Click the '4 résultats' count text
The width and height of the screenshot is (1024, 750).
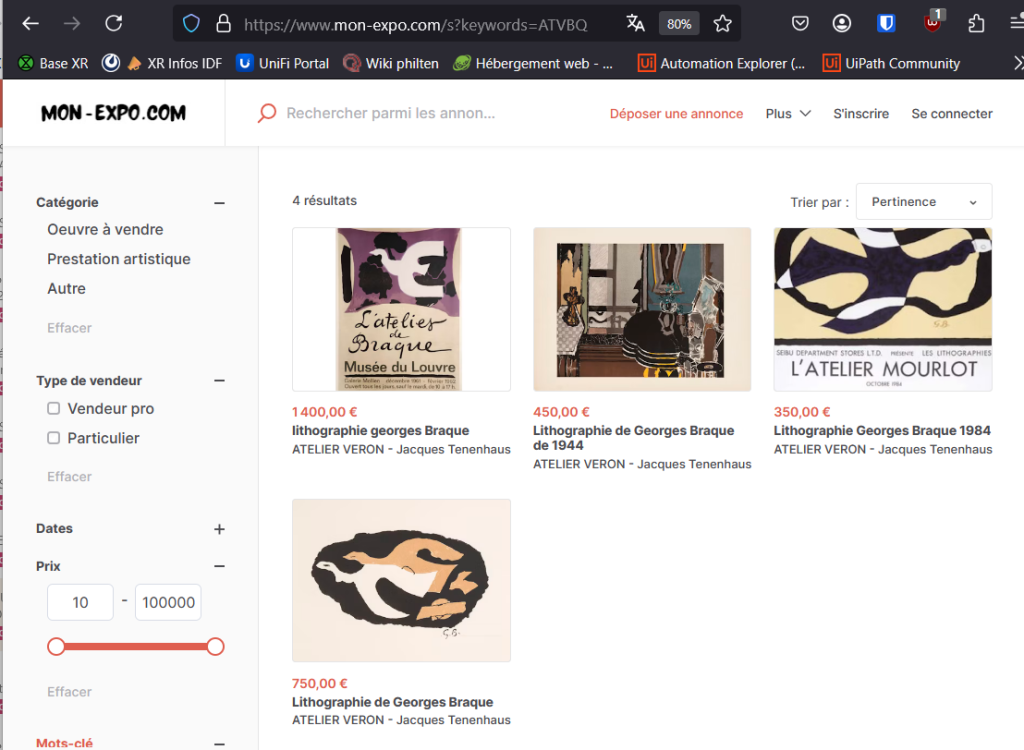325,201
